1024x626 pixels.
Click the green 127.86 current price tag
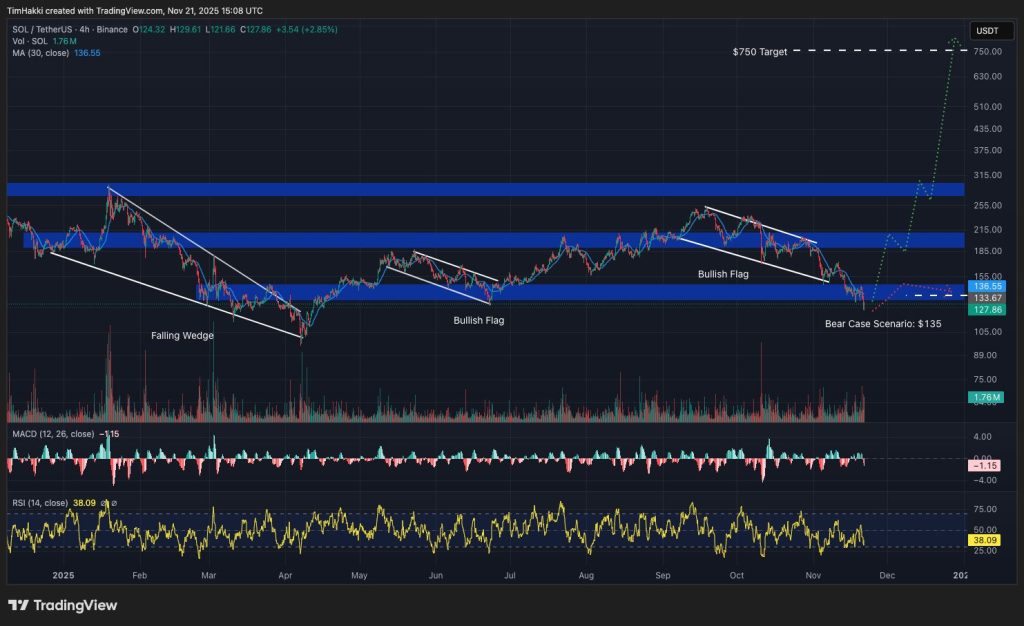click(x=987, y=310)
